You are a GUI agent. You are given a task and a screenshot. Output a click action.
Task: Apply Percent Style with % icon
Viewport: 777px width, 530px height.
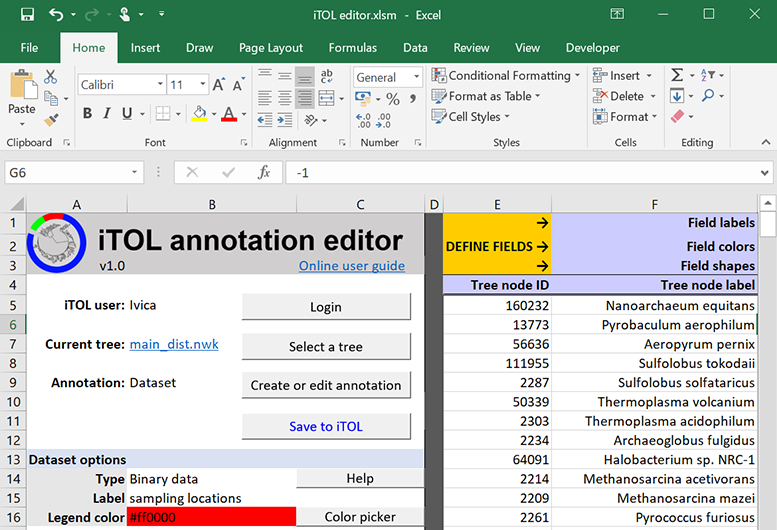click(393, 99)
